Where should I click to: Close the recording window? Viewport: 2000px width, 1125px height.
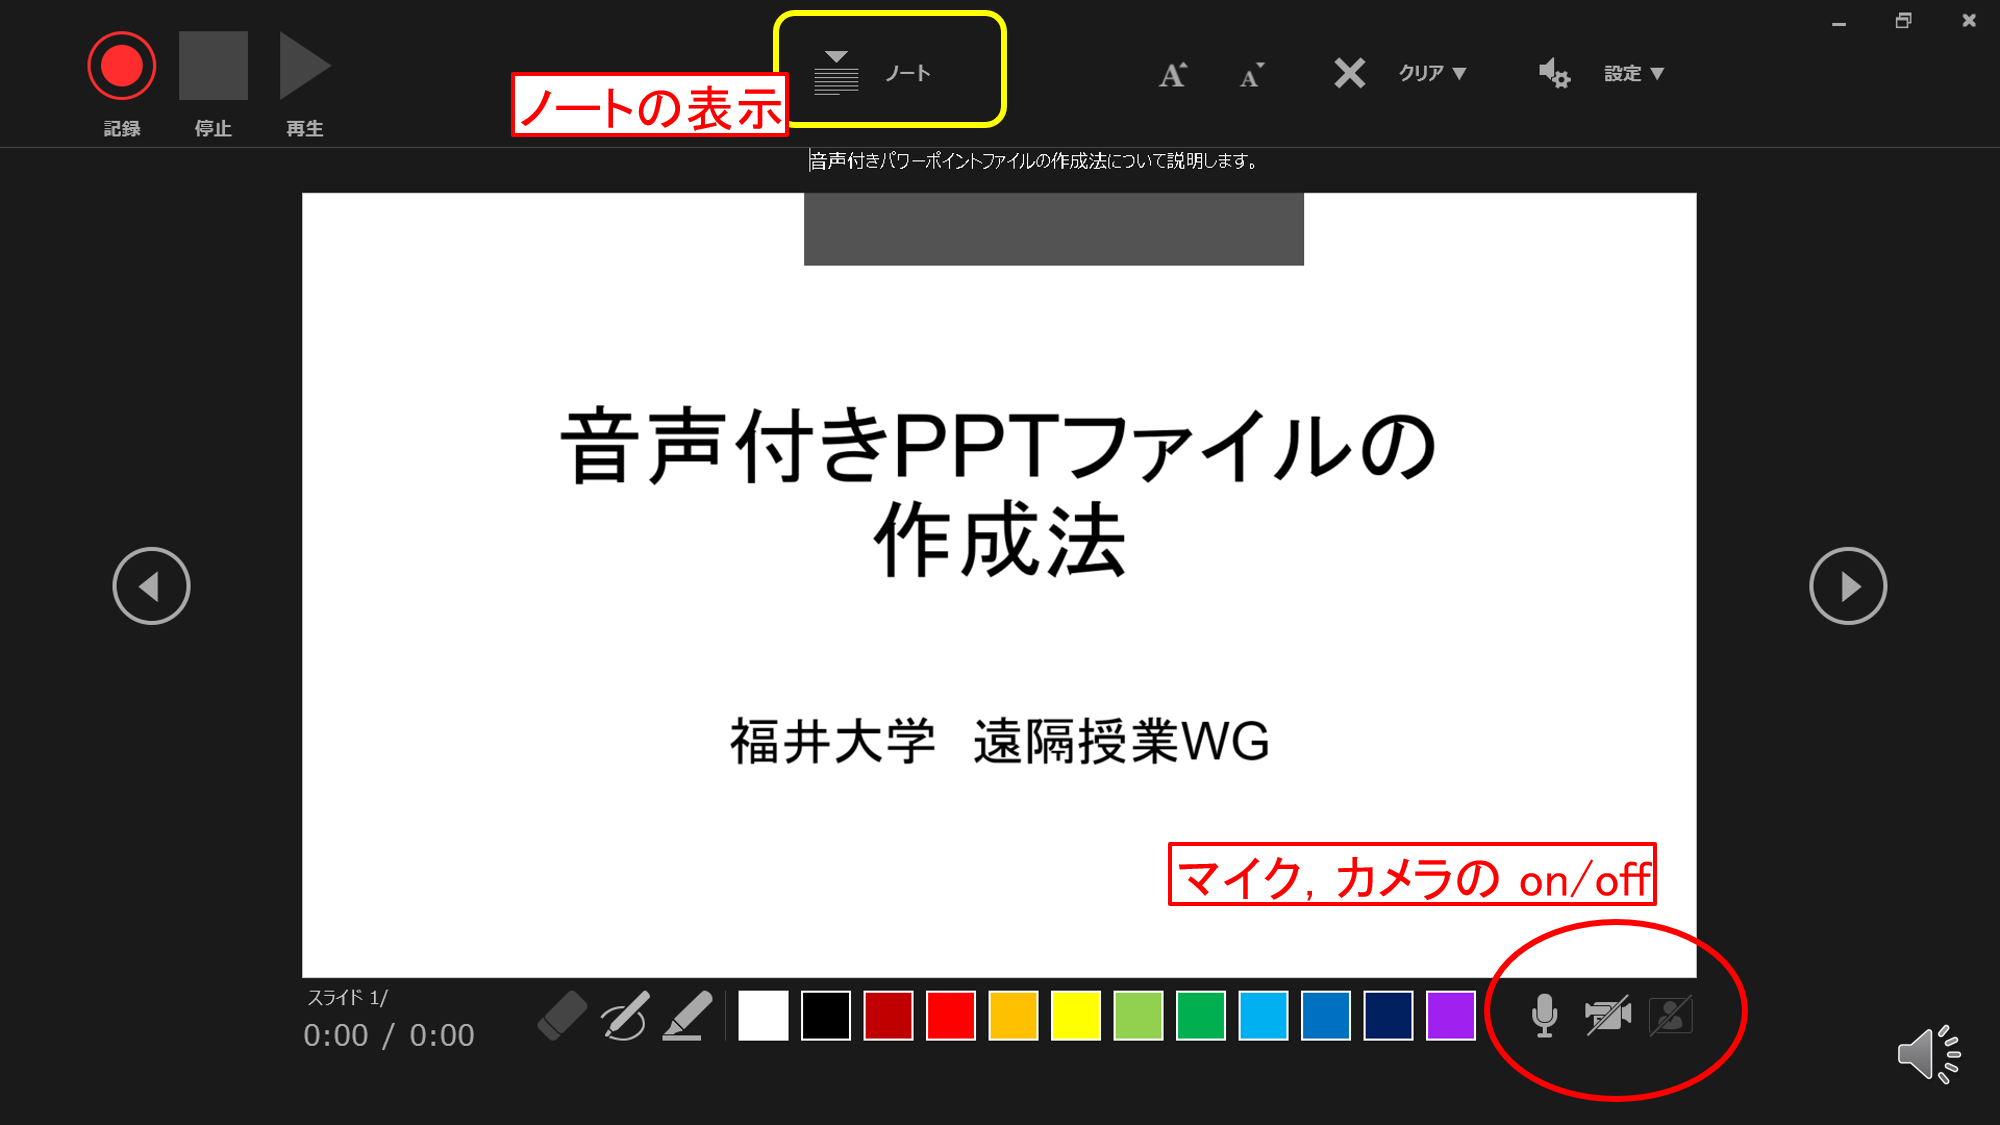point(1969,21)
